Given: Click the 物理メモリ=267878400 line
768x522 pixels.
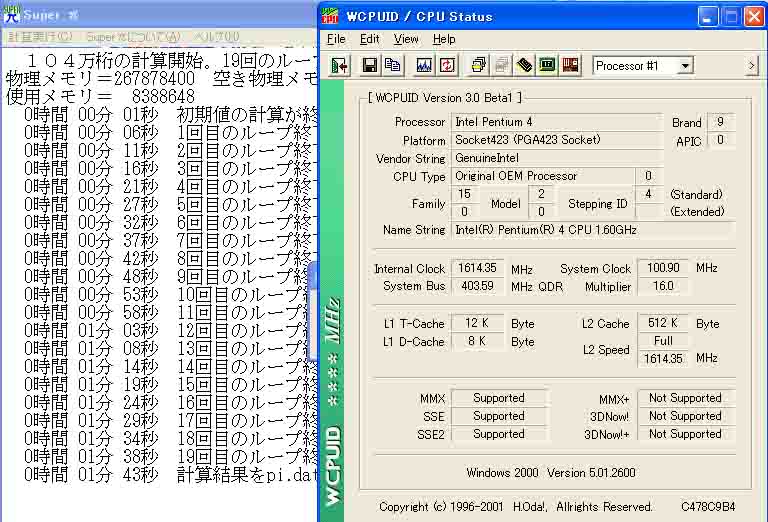Looking at the screenshot, I should (162, 79).
